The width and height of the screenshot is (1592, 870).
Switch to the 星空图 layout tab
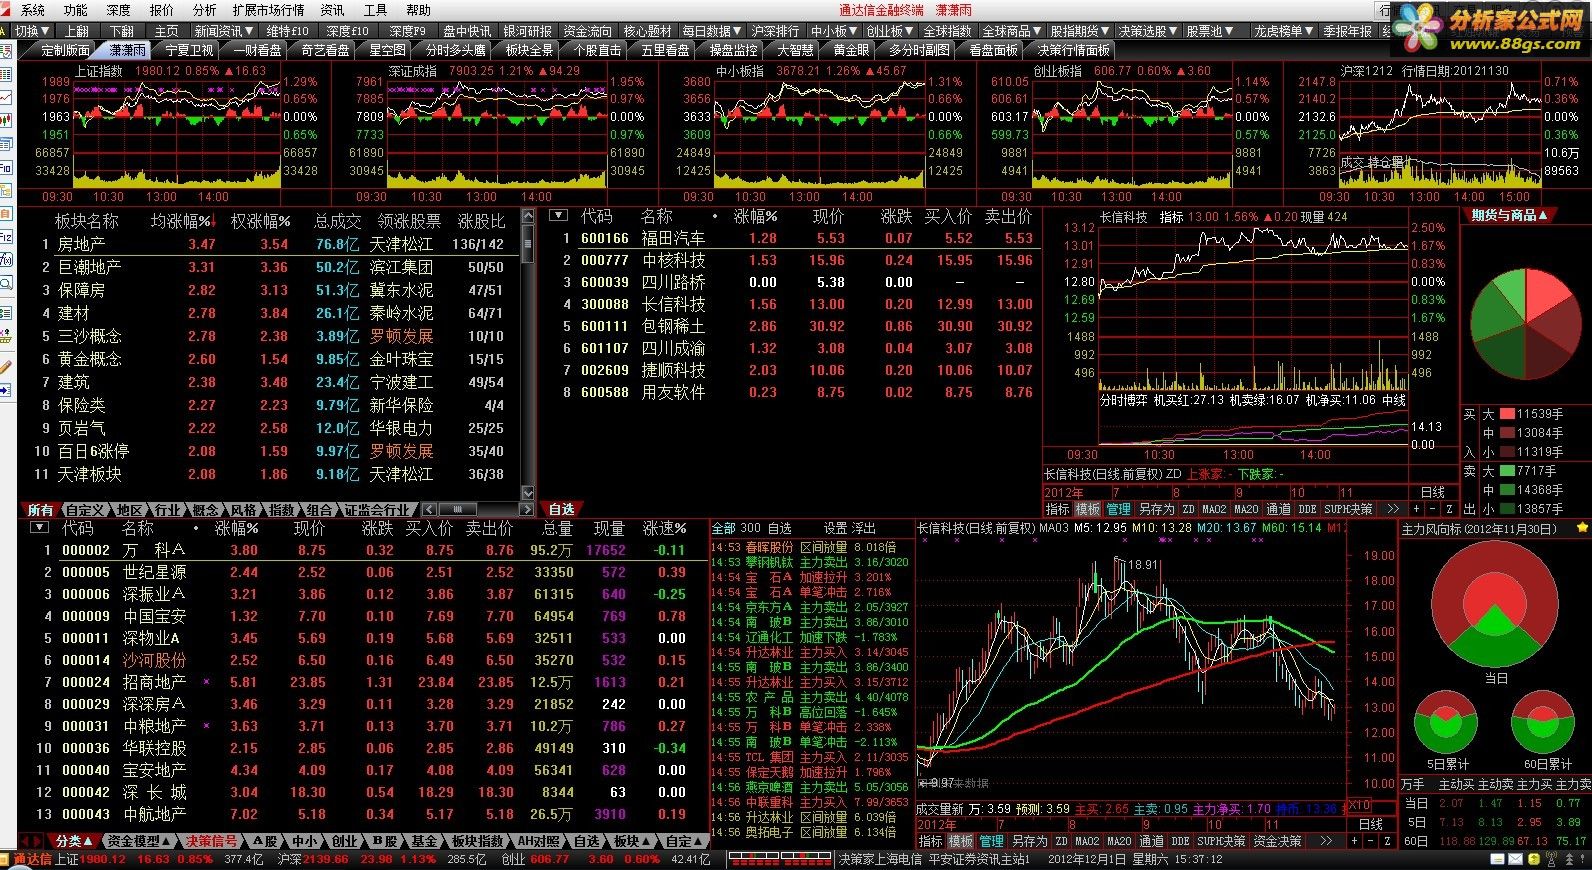[x=387, y=50]
